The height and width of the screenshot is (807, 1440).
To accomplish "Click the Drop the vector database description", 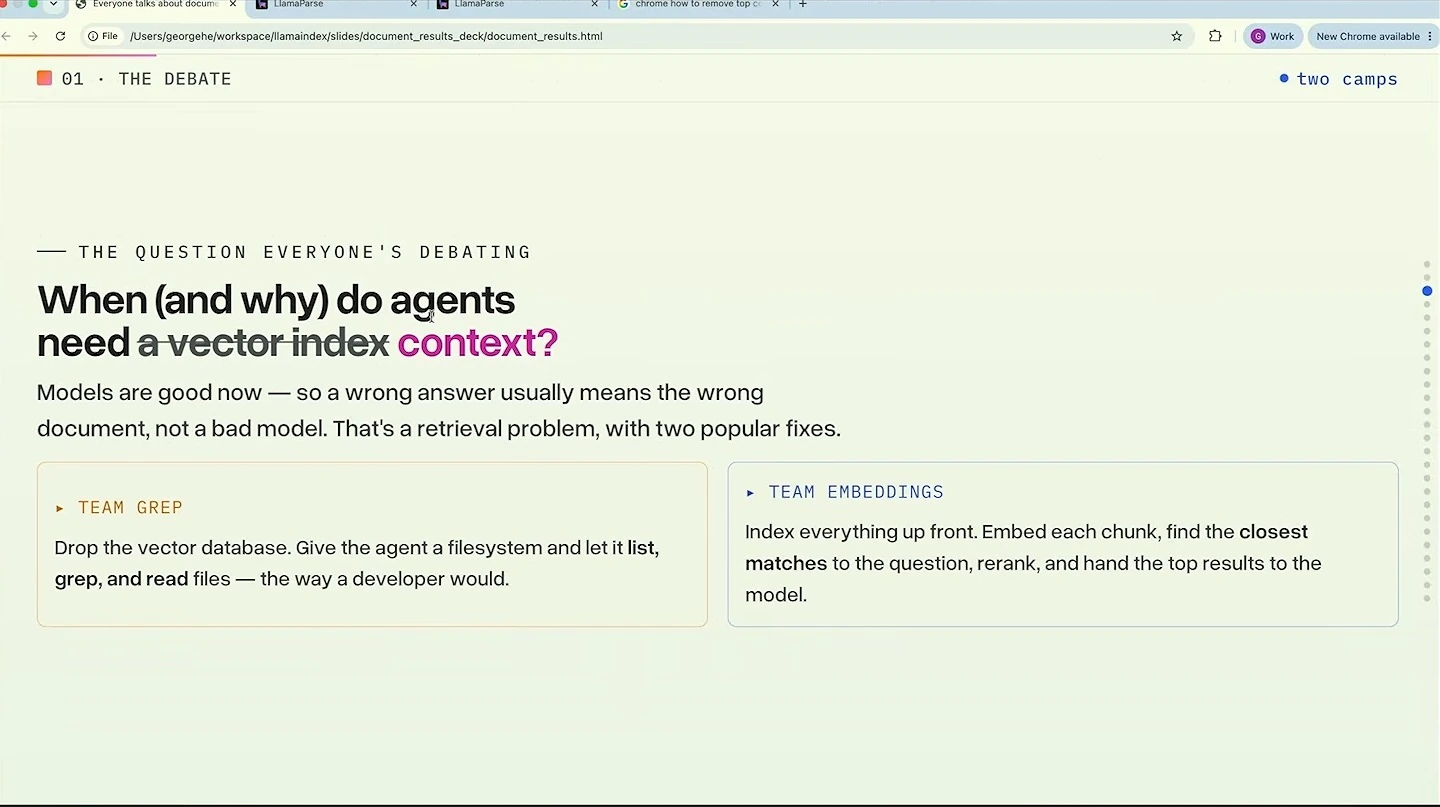I will [x=357, y=563].
